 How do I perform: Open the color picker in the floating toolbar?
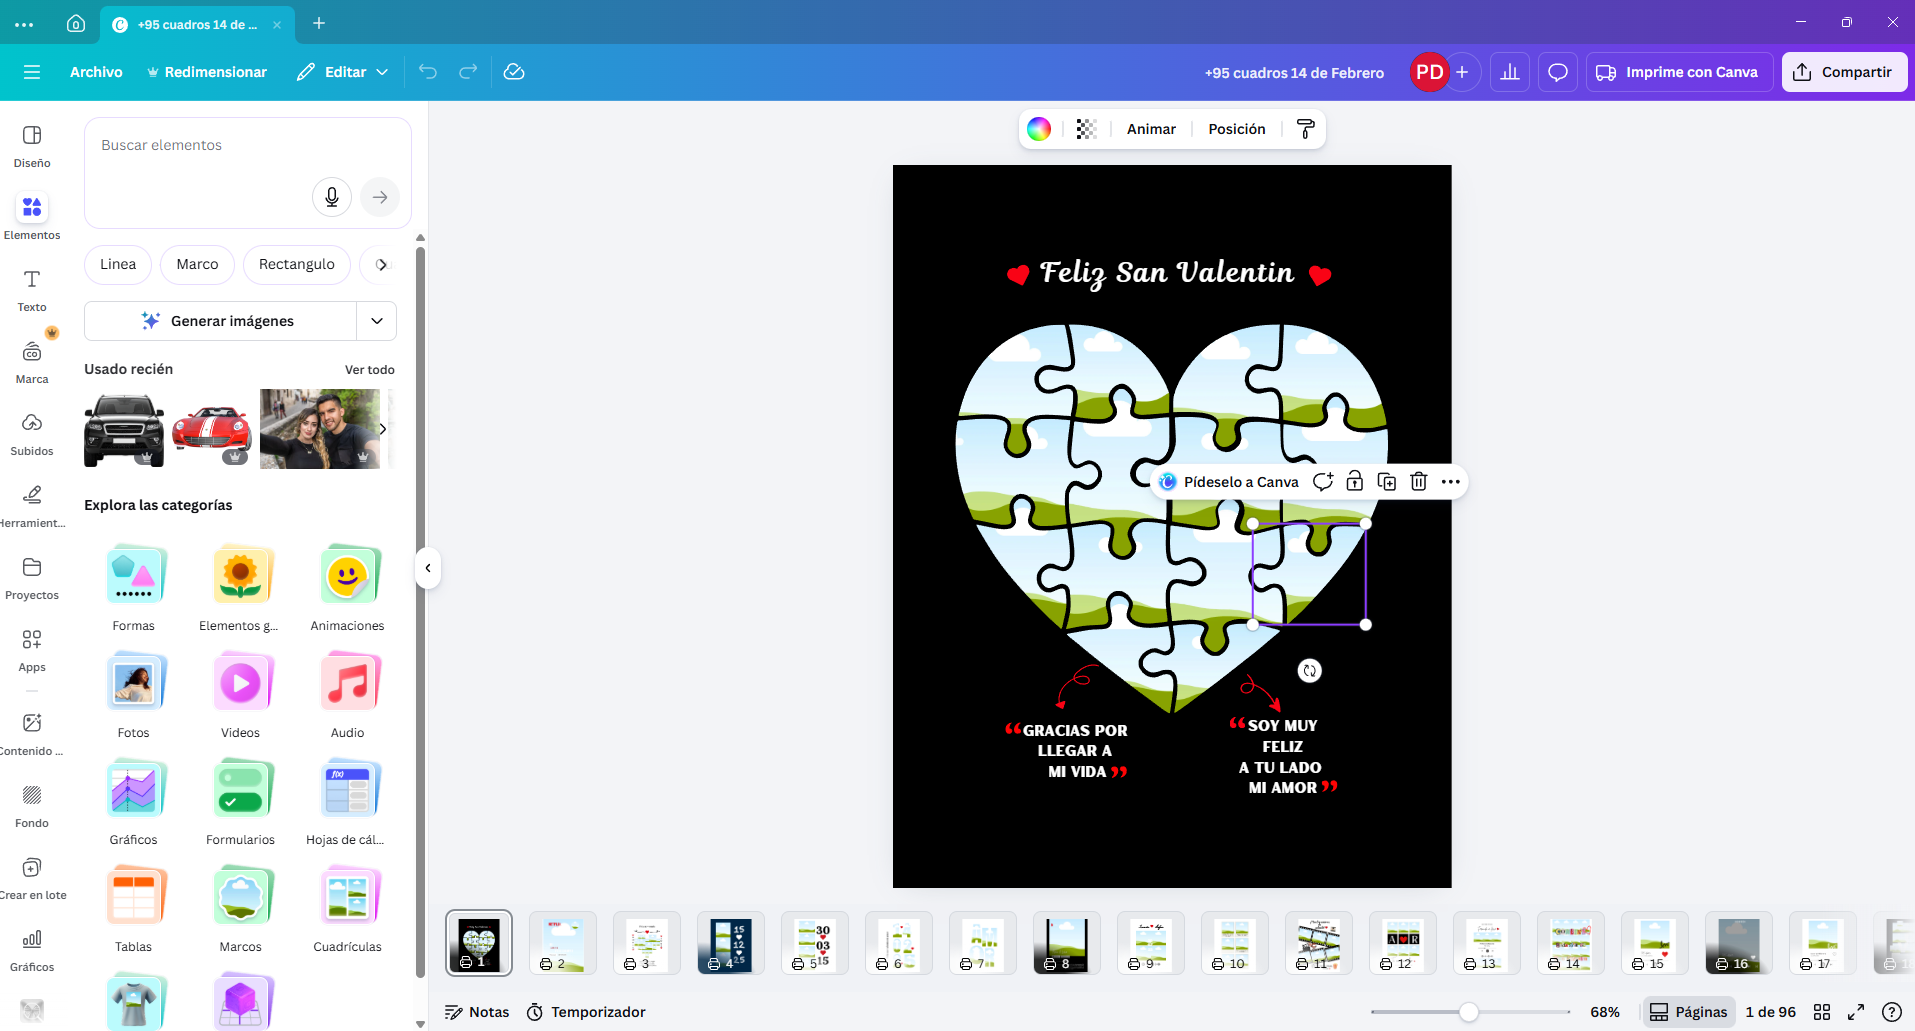(x=1039, y=128)
